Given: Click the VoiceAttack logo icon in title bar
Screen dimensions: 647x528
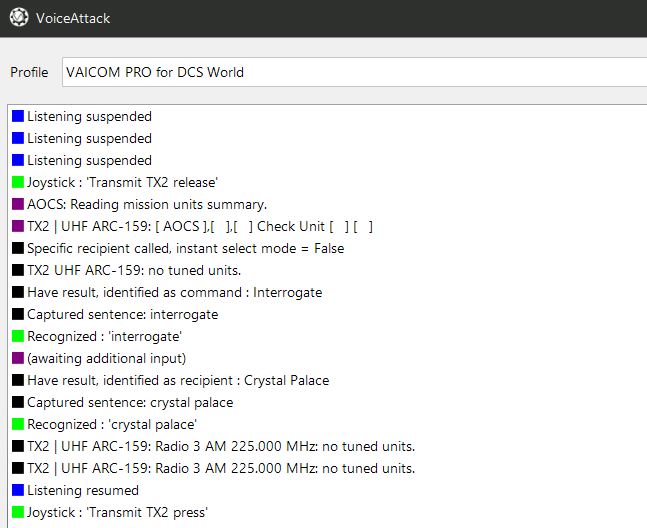Looking at the screenshot, I should [x=19, y=18].
